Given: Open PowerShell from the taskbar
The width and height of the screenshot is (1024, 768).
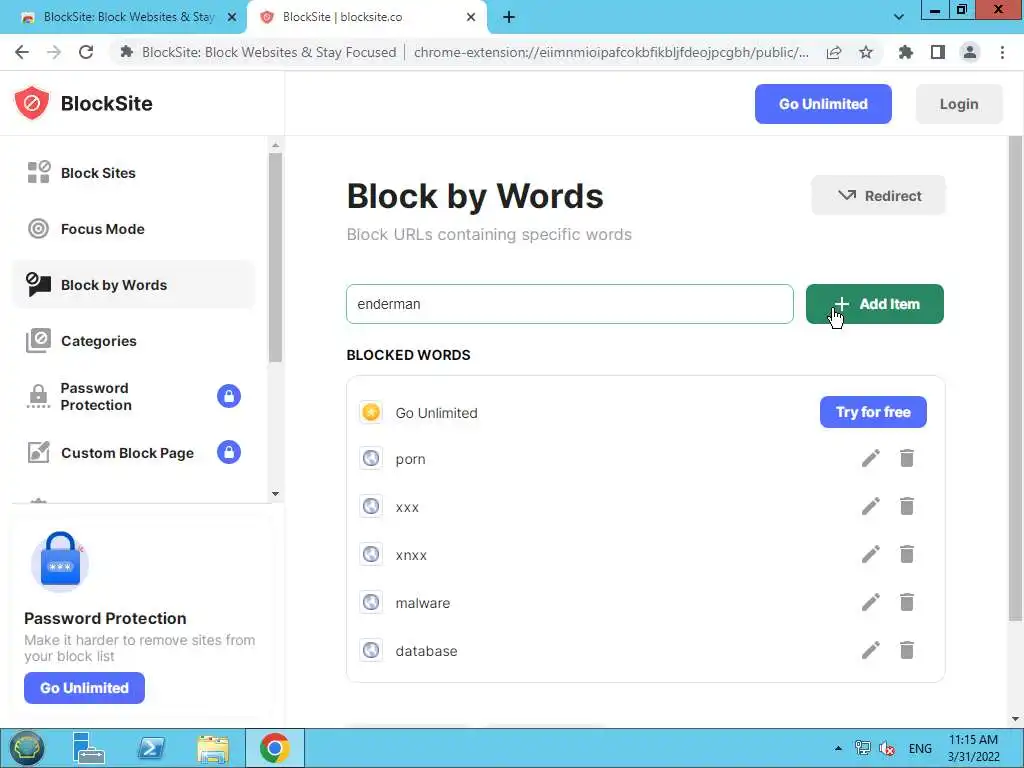Looking at the screenshot, I should coord(152,748).
